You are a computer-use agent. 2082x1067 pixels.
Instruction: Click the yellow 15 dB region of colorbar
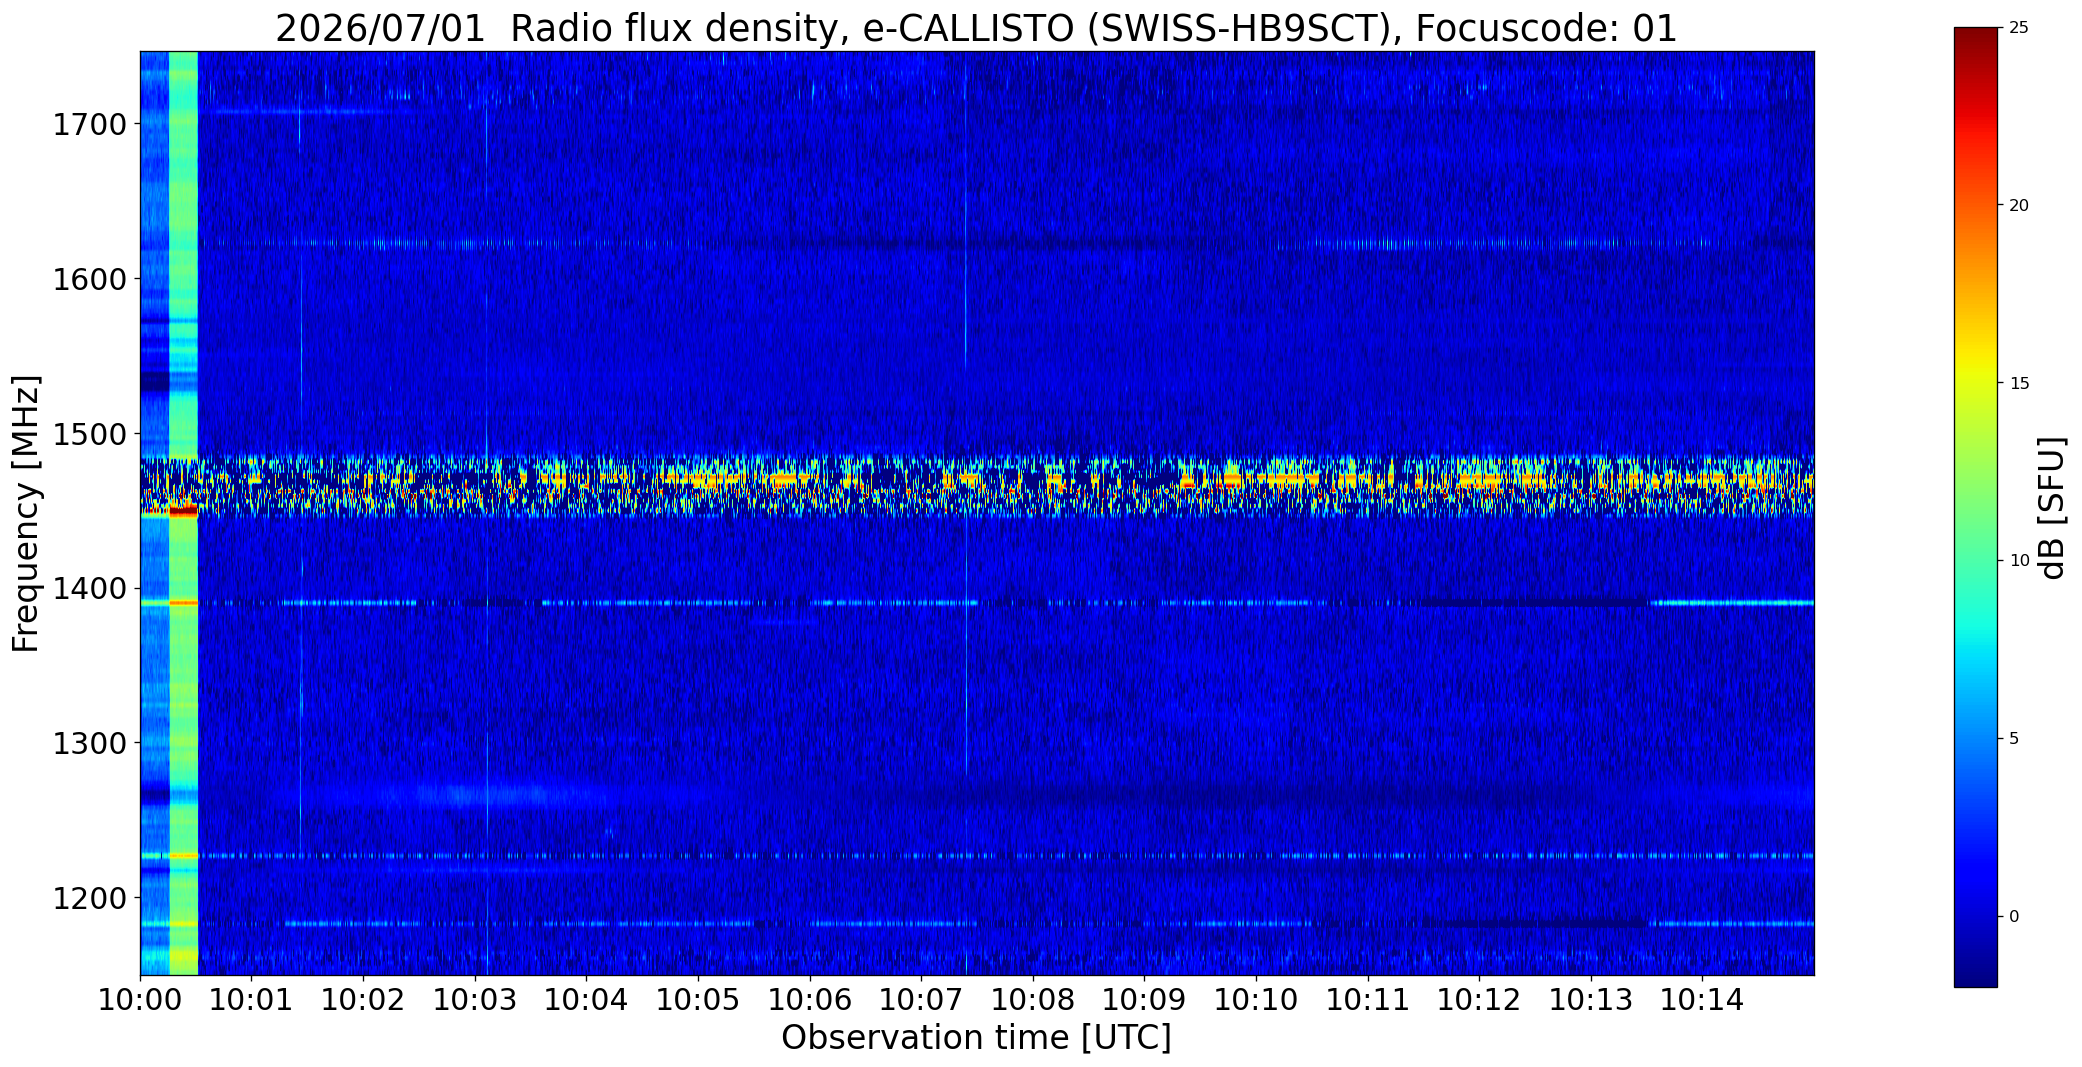[x=1975, y=384]
